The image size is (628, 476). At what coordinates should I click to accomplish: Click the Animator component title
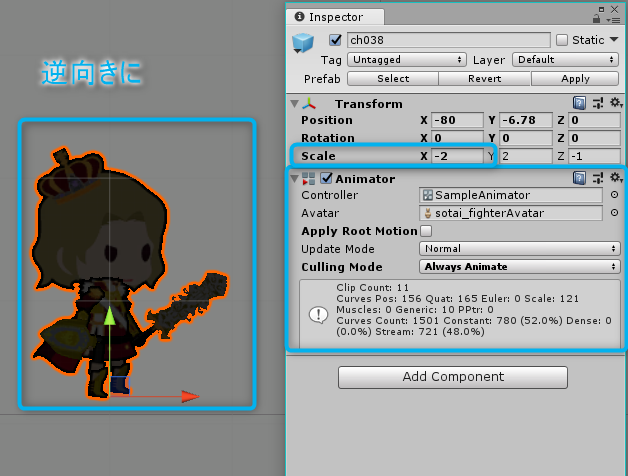pyautogui.click(x=365, y=179)
